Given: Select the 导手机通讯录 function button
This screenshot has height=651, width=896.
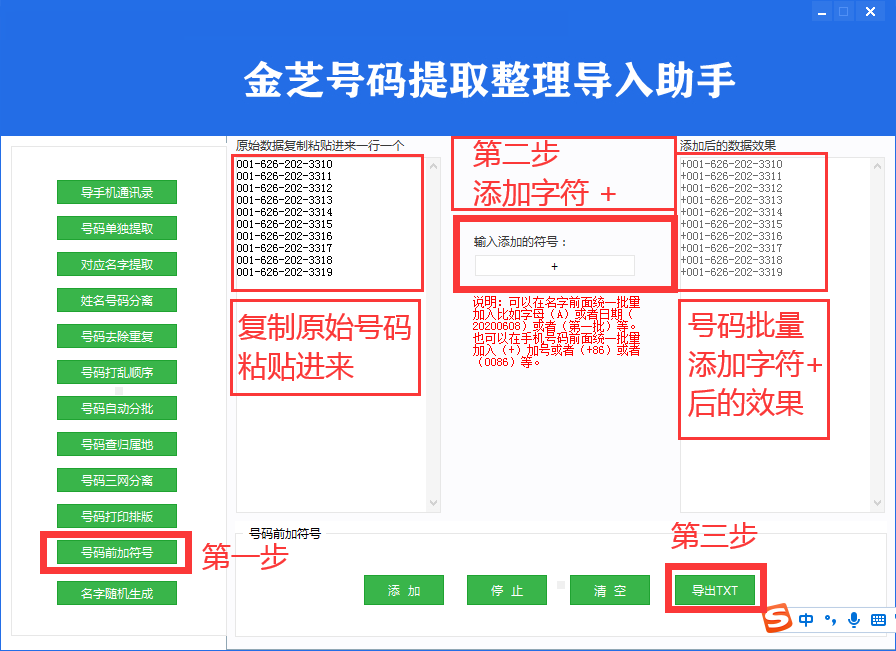Looking at the screenshot, I should (116, 192).
